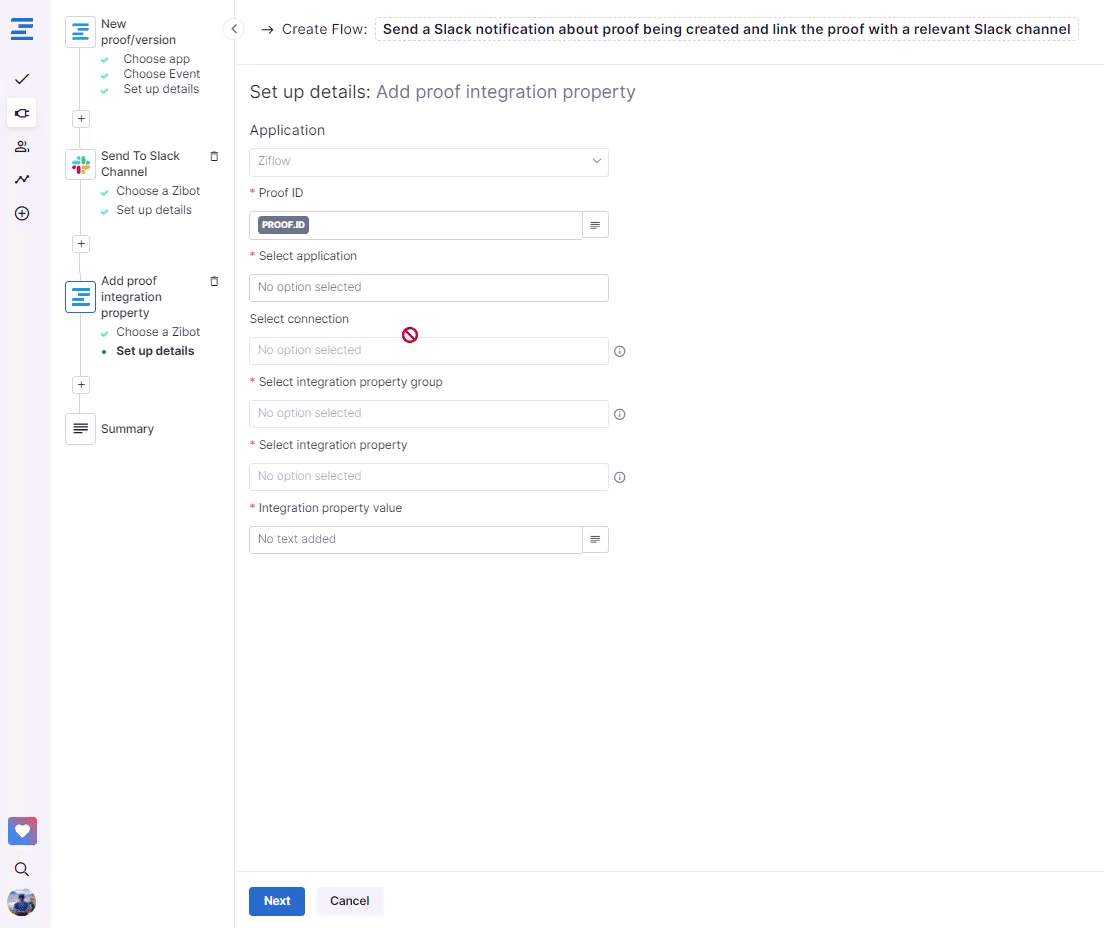
Task: Go to the Summary step
Action: [x=127, y=429]
